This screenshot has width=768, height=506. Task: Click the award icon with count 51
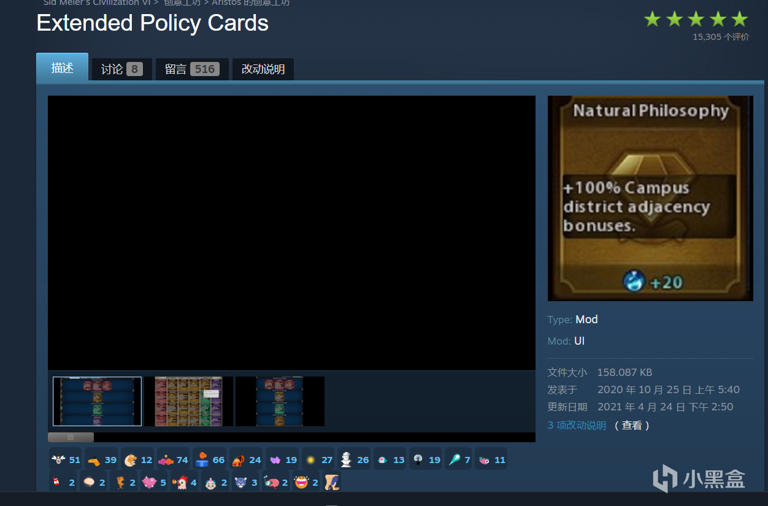[x=59, y=460]
